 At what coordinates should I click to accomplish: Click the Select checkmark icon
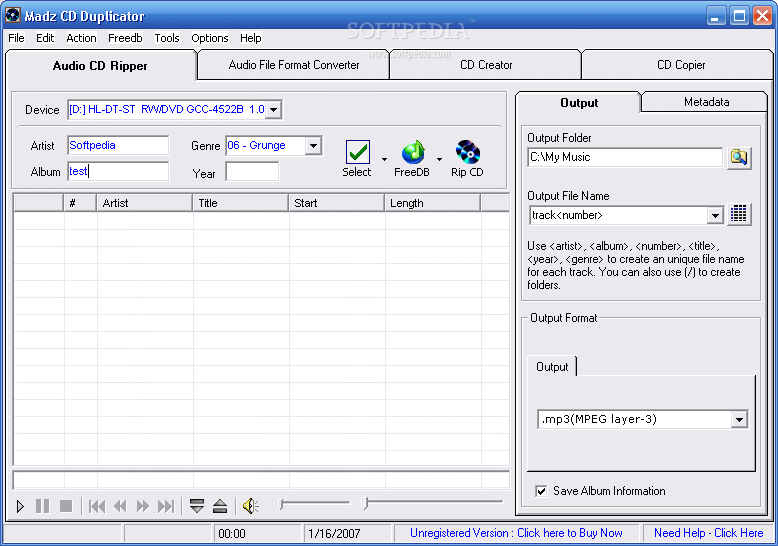357,152
